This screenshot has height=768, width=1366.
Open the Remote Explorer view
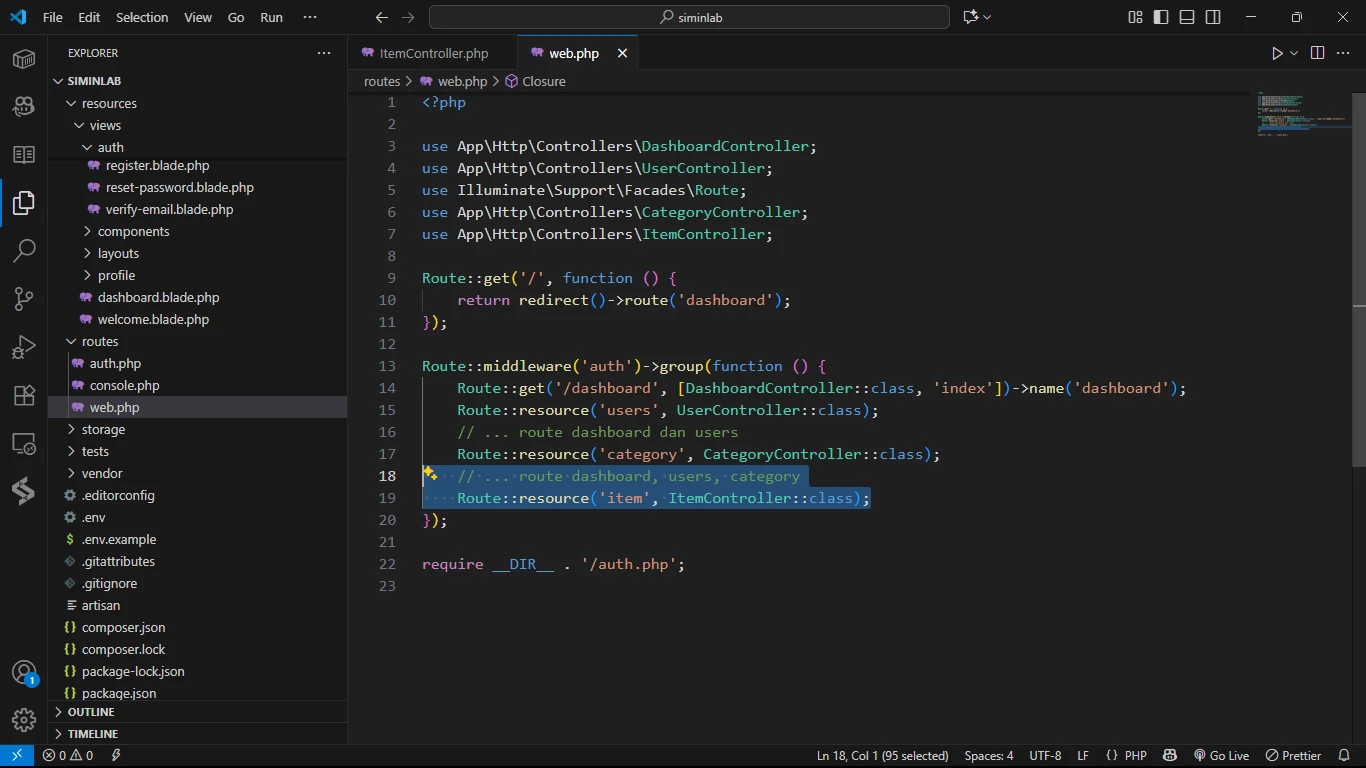24,443
